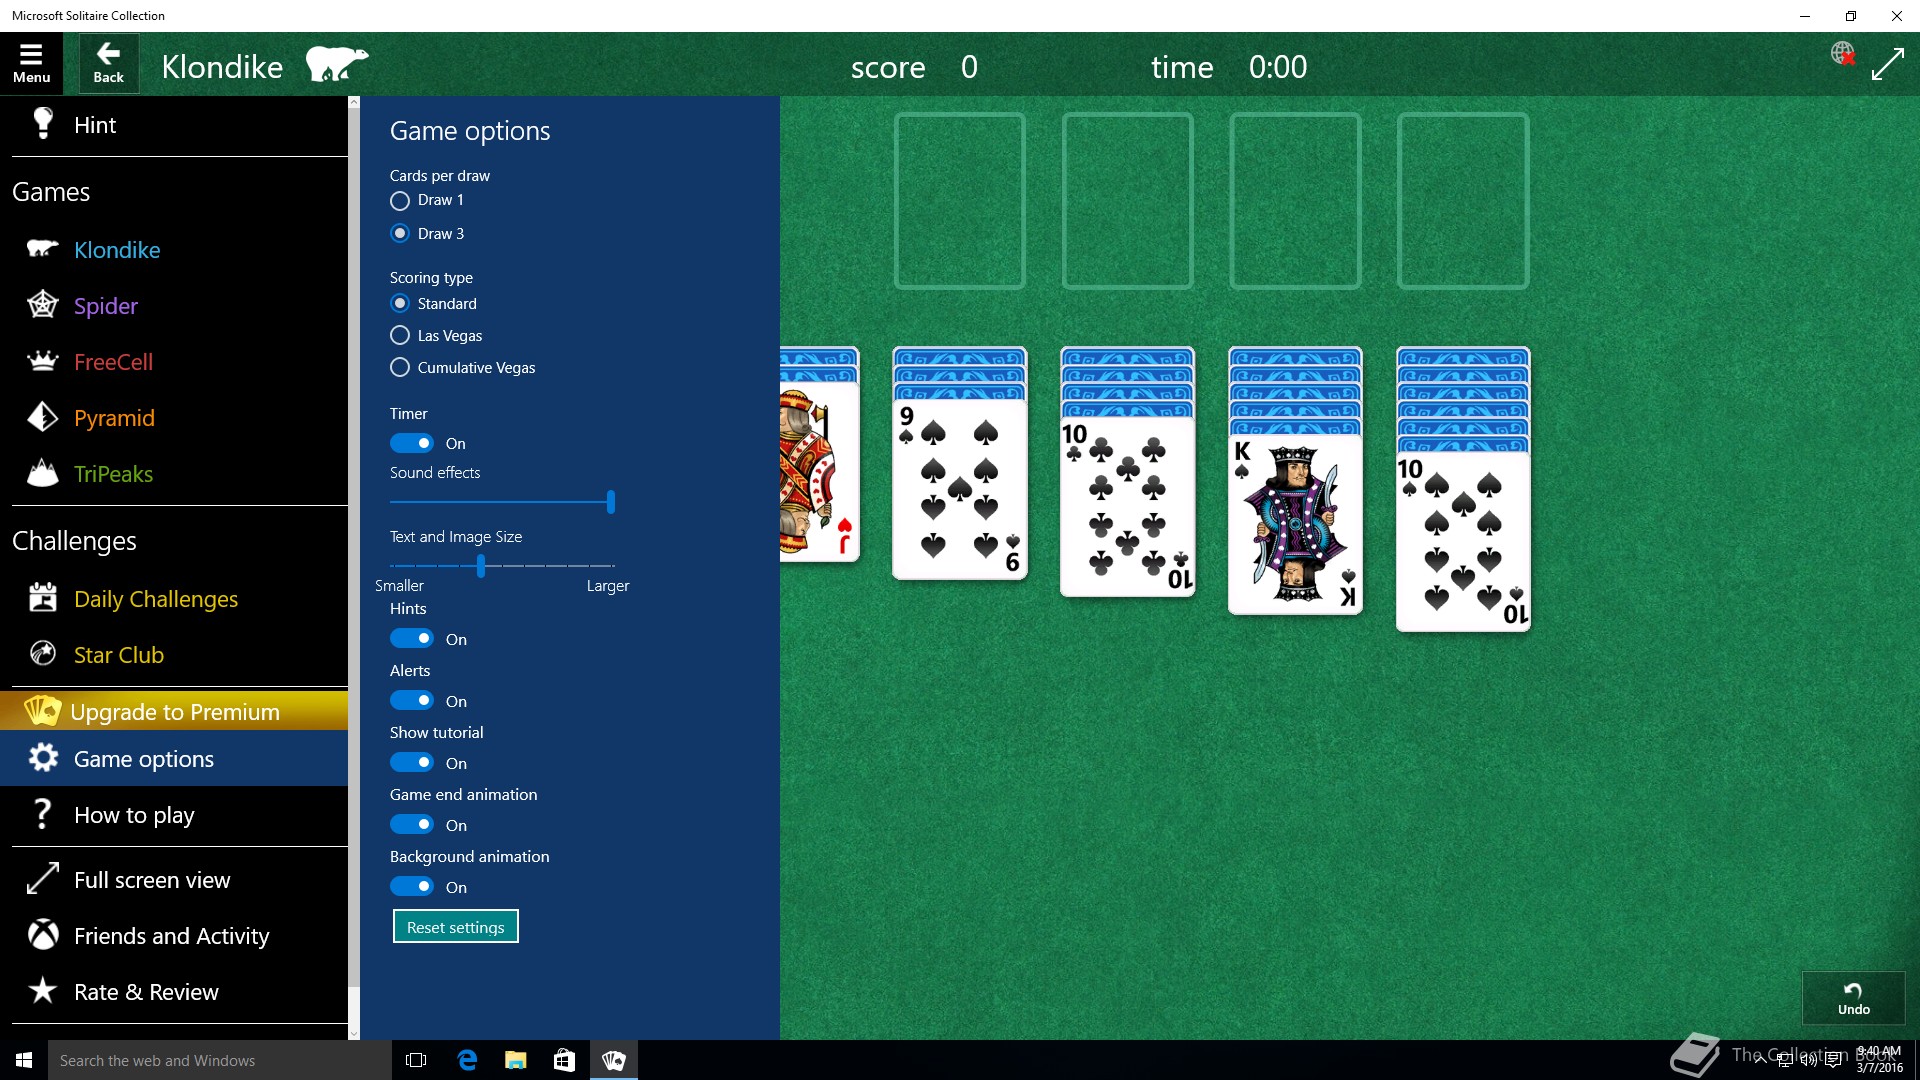Click the network status globe icon
1920x1080 pixels.
[1843, 53]
